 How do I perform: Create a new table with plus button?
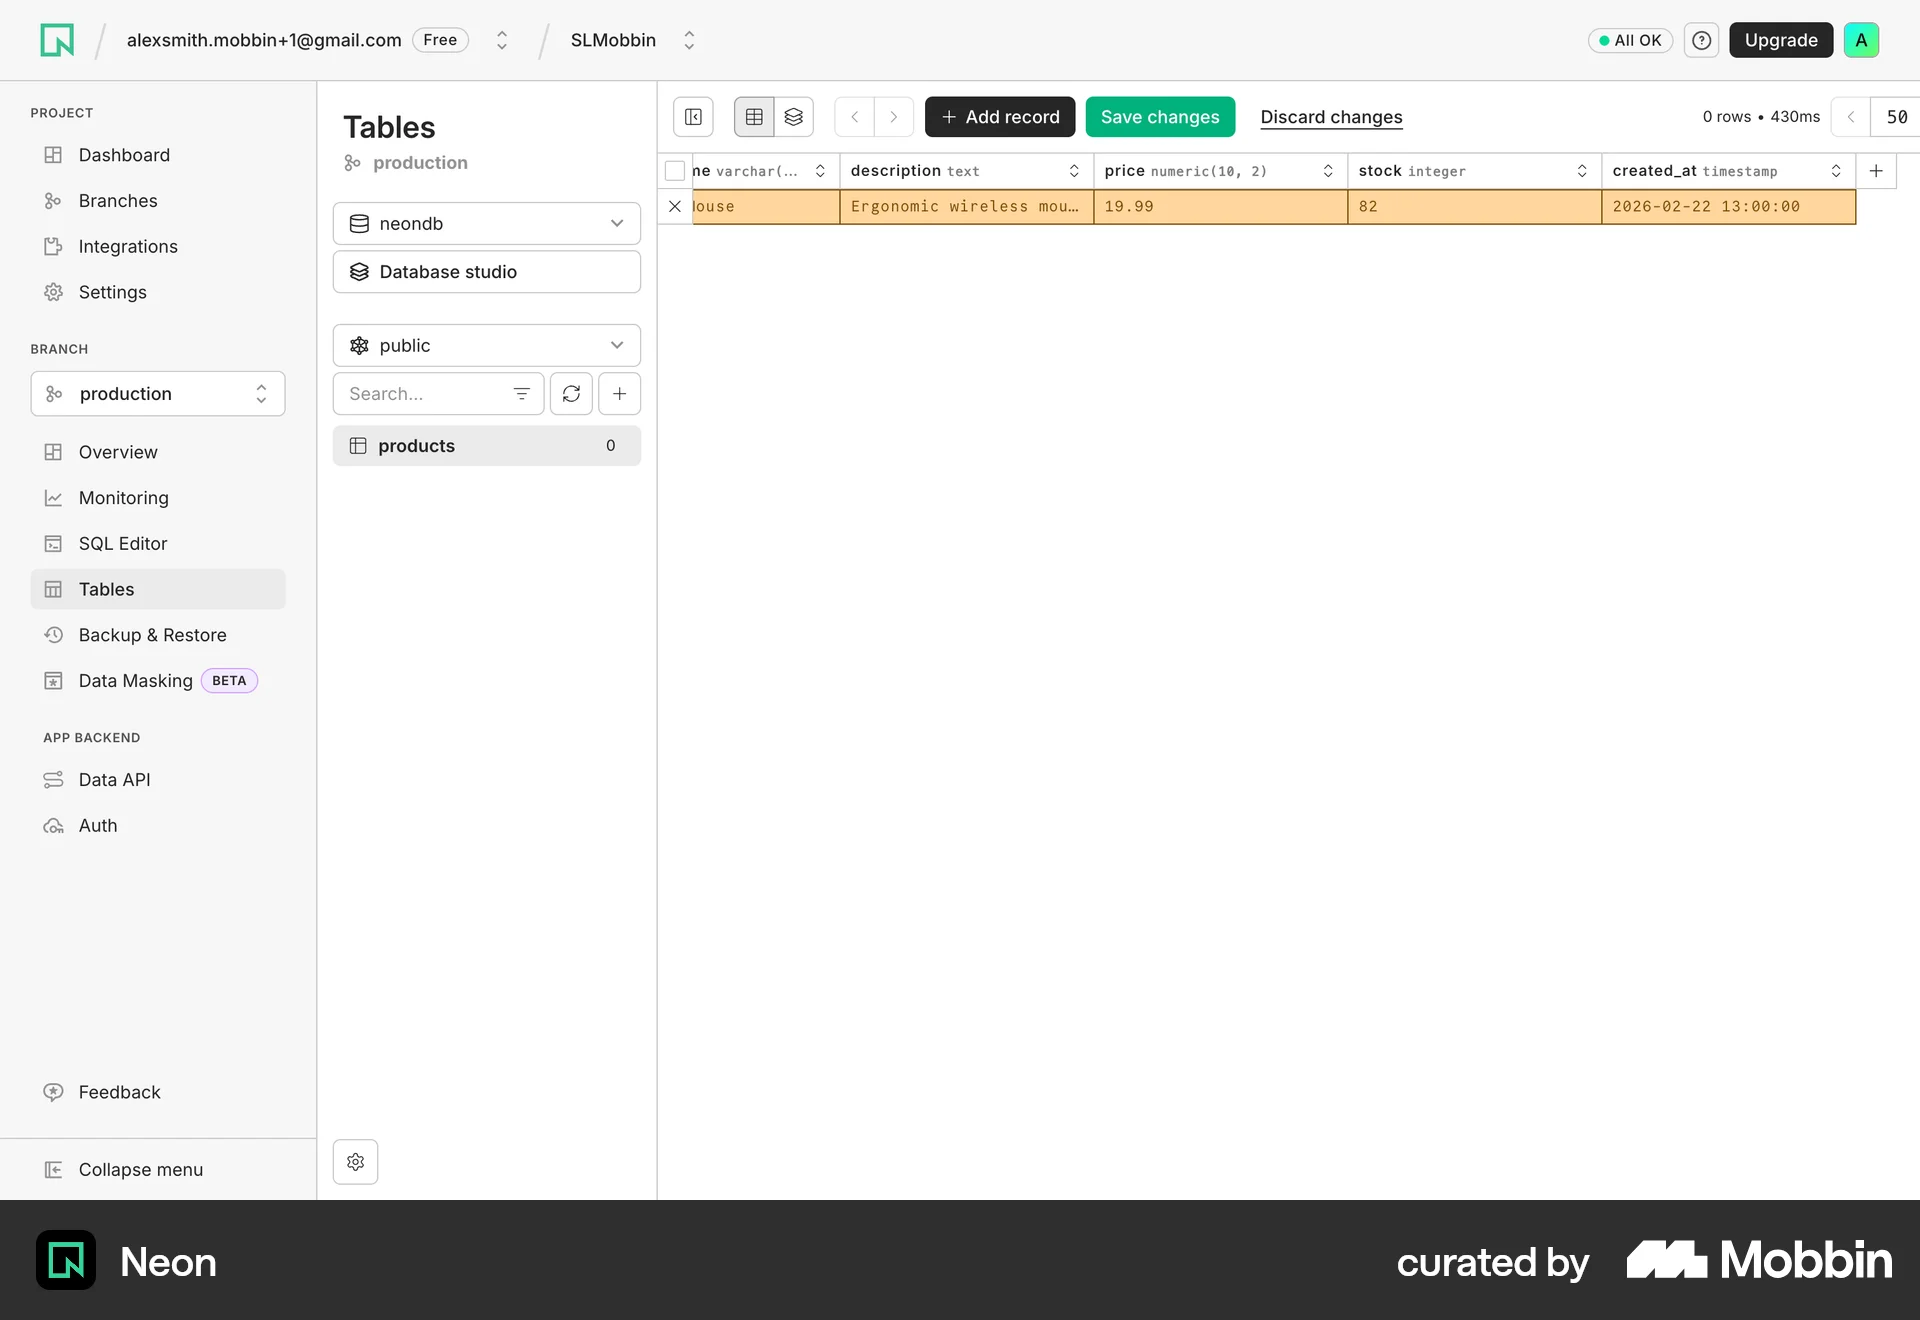click(620, 394)
